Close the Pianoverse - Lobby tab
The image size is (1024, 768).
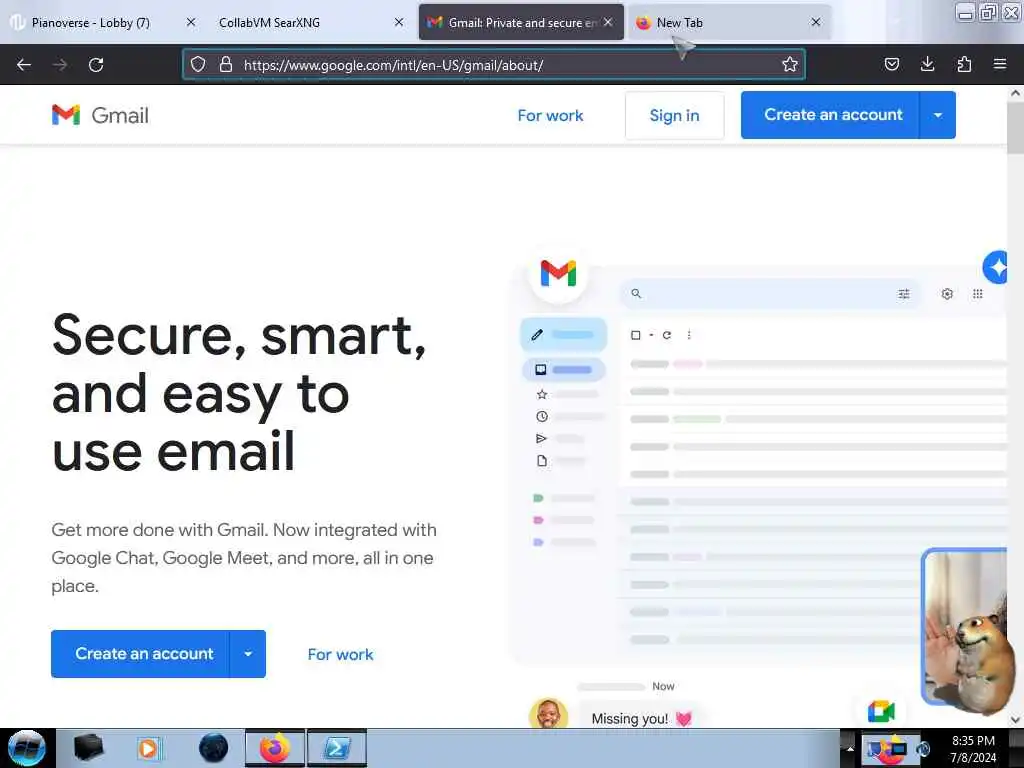[x=191, y=22]
